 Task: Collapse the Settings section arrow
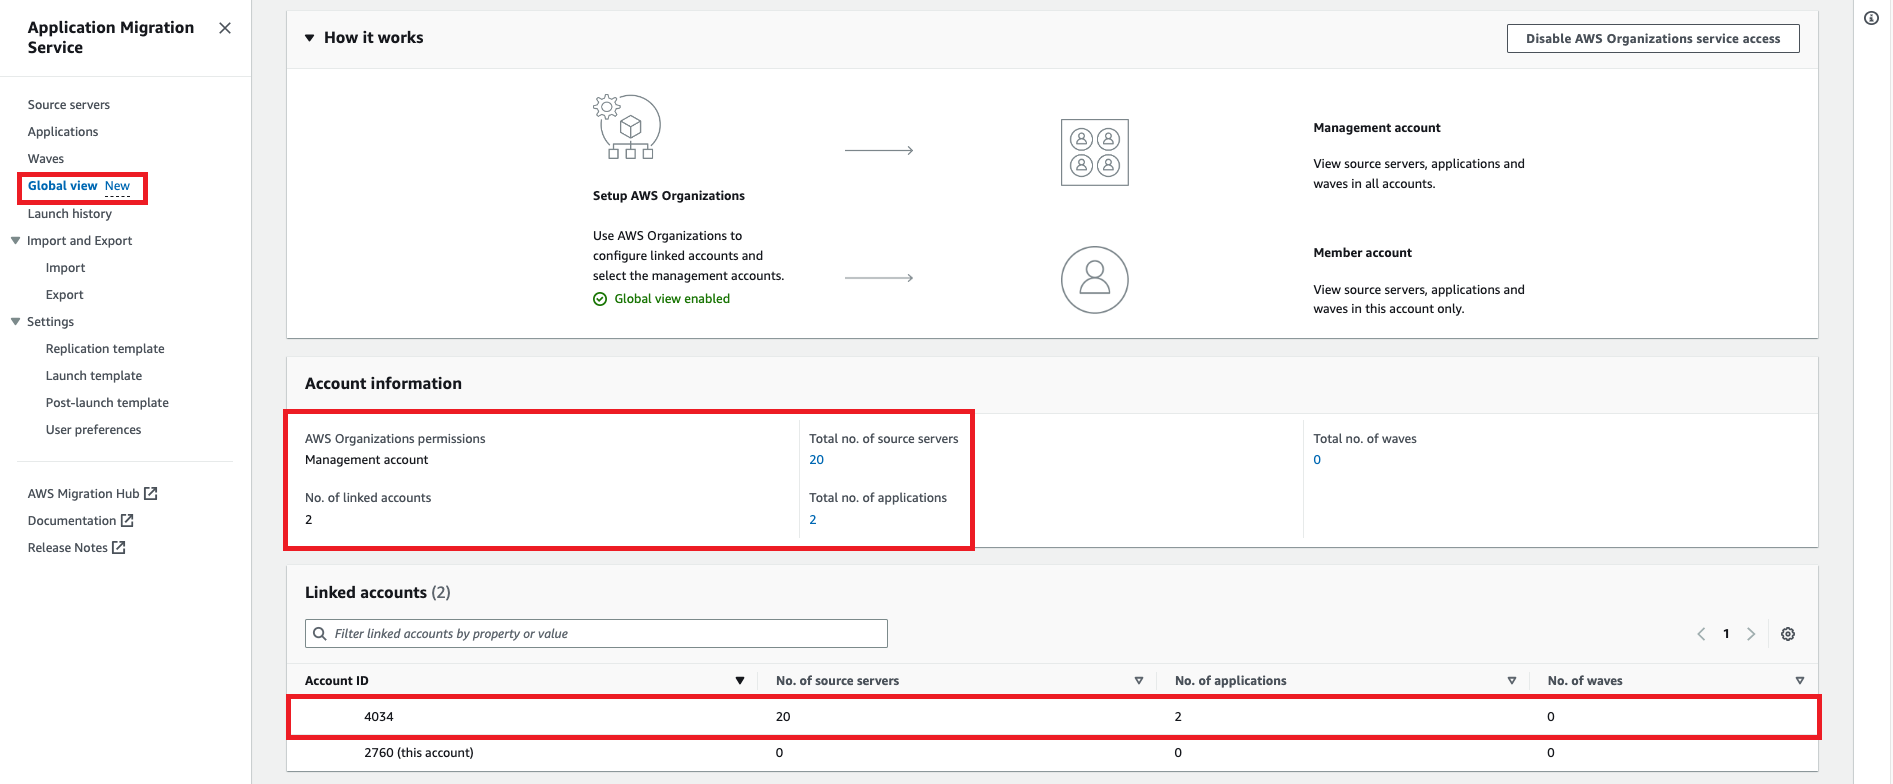(x=15, y=322)
